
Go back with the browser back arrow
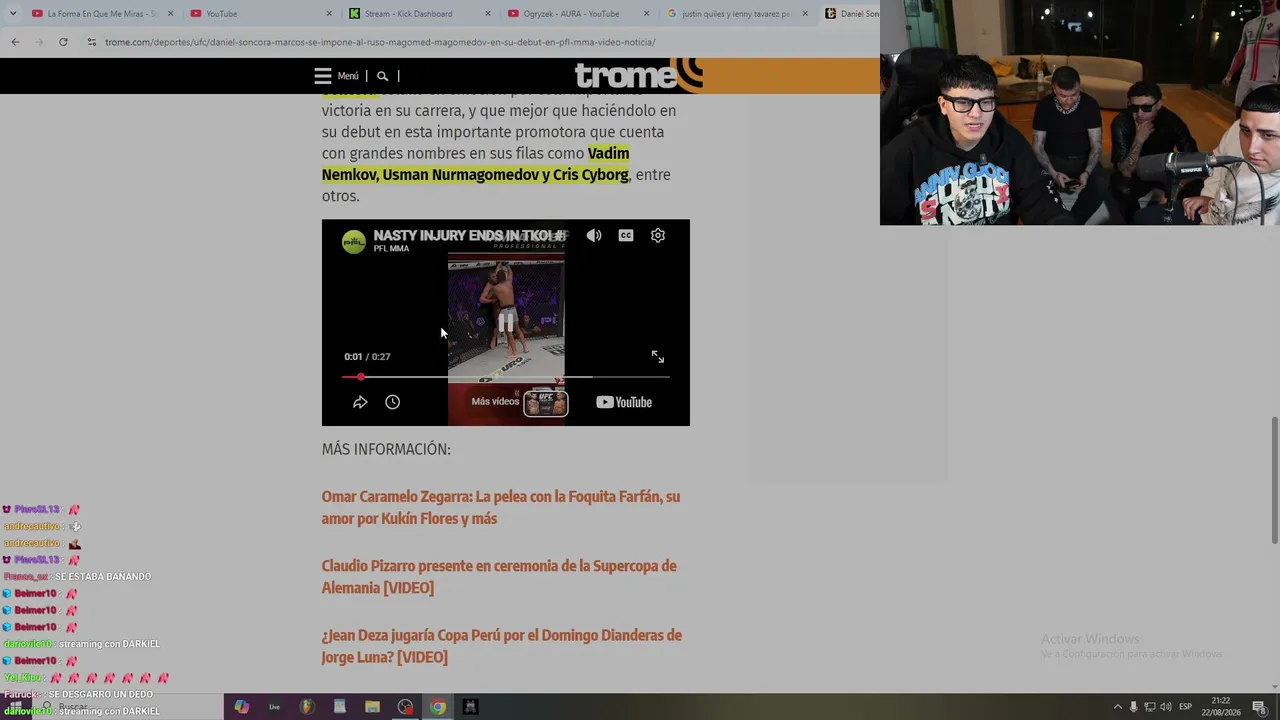[15, 42]
